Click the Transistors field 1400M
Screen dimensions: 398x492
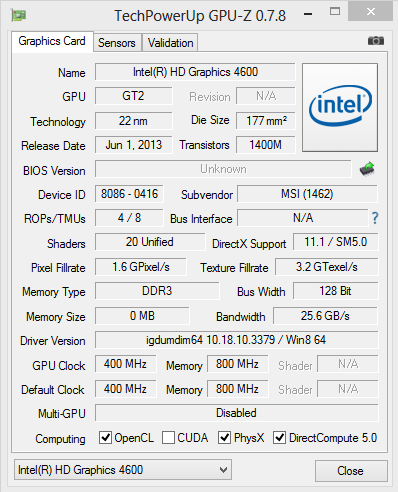266,145
